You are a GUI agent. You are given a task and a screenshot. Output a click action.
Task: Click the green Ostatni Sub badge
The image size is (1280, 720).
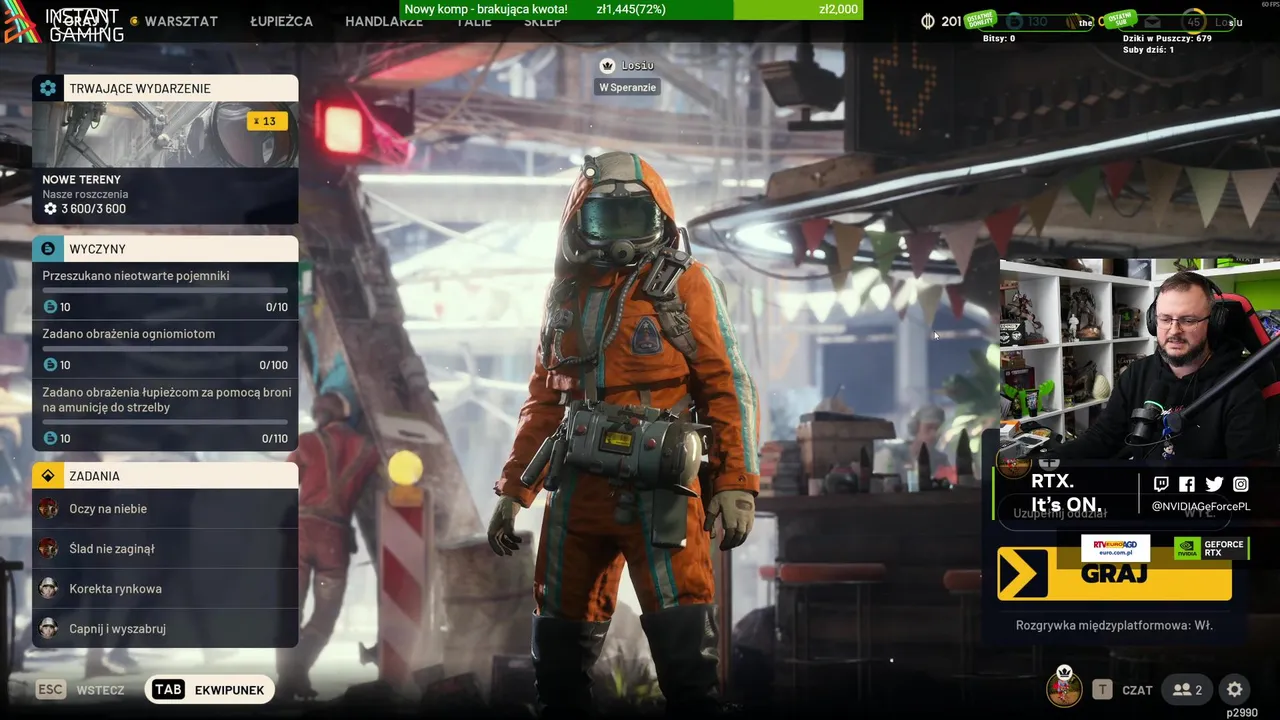[1121, 19]
